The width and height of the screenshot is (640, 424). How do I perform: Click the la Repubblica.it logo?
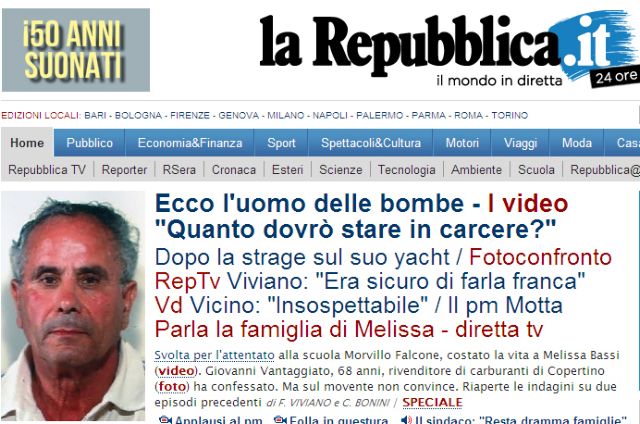[449, 48]
